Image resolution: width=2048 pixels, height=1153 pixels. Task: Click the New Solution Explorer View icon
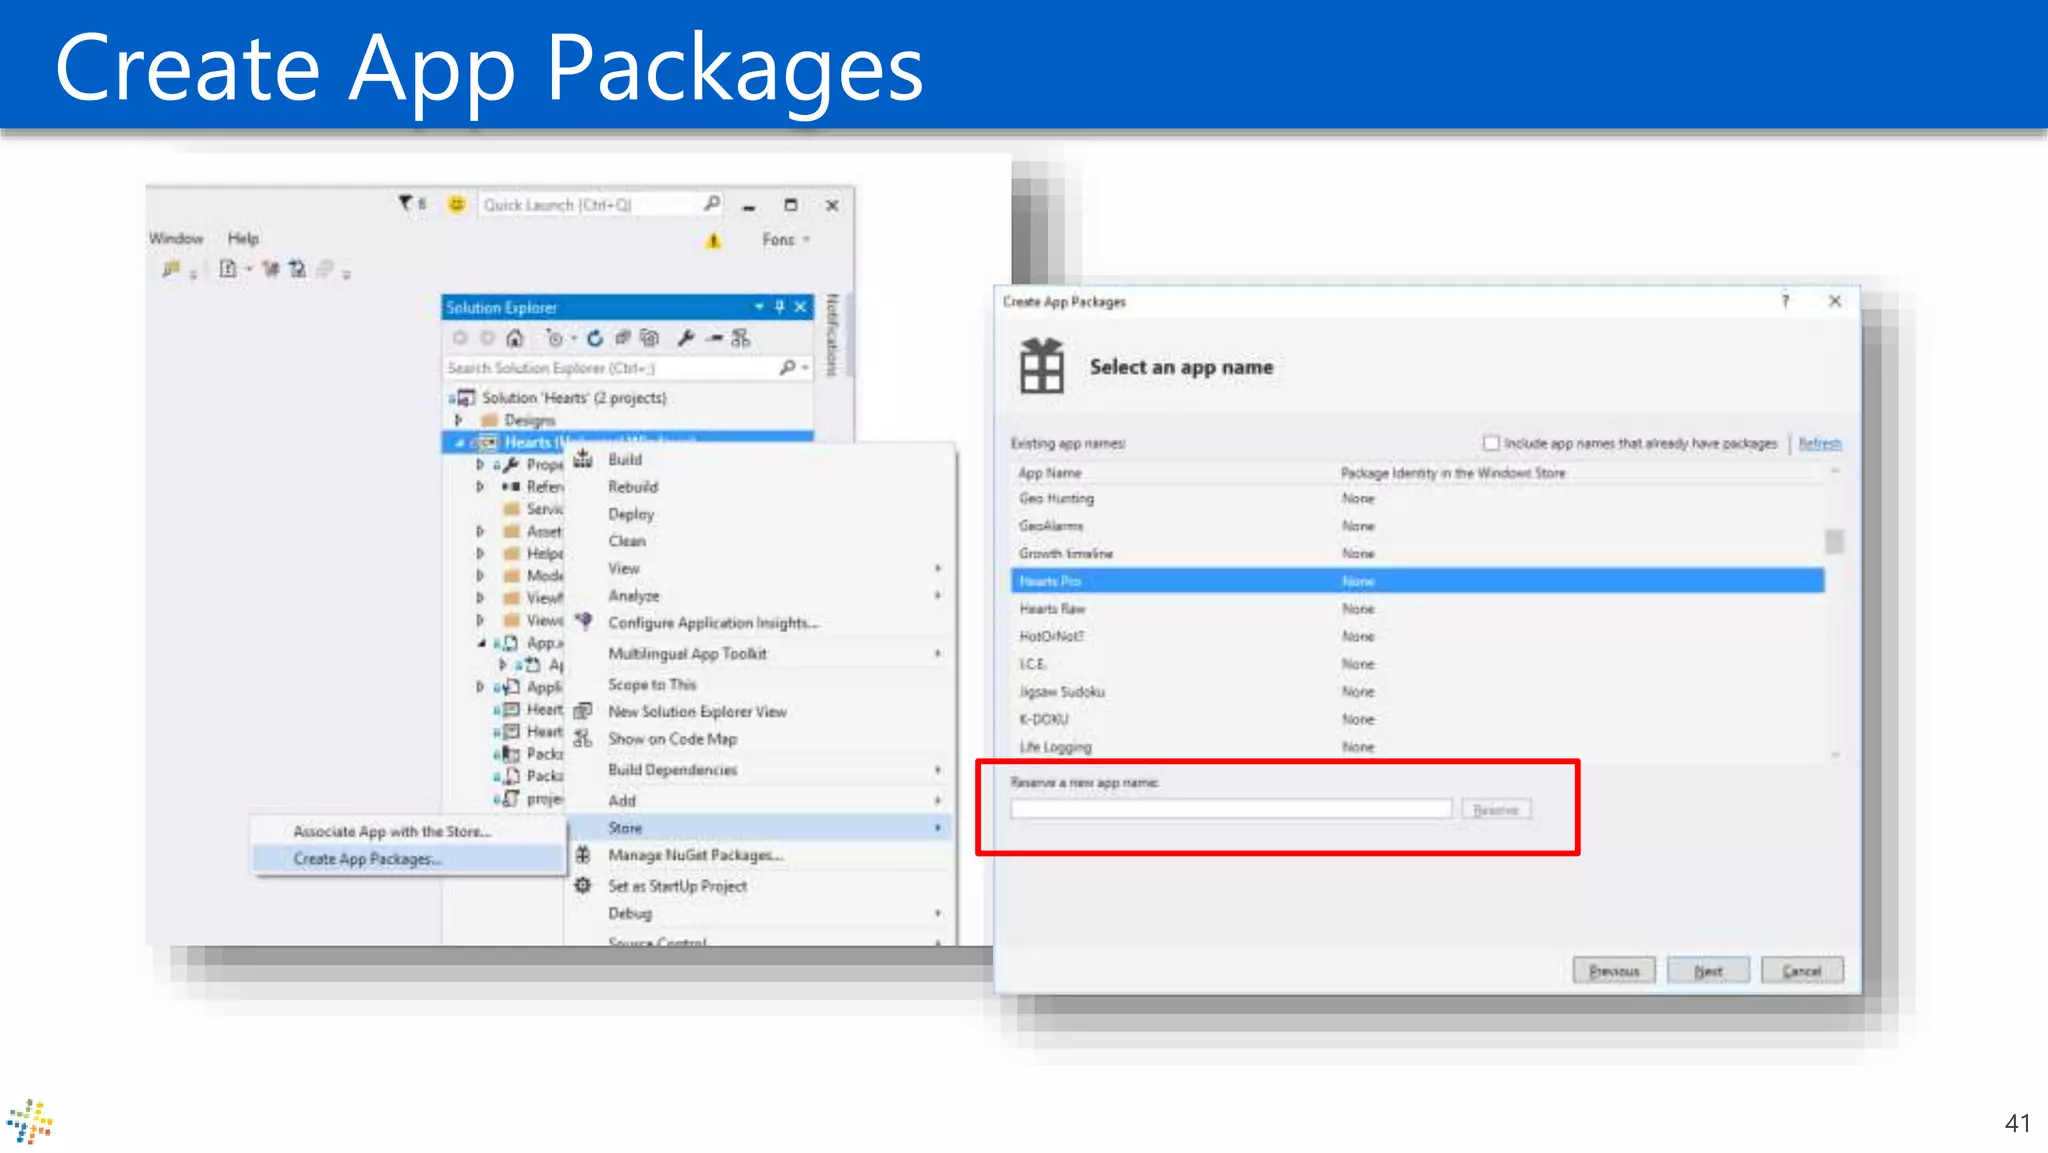(583, 711)
